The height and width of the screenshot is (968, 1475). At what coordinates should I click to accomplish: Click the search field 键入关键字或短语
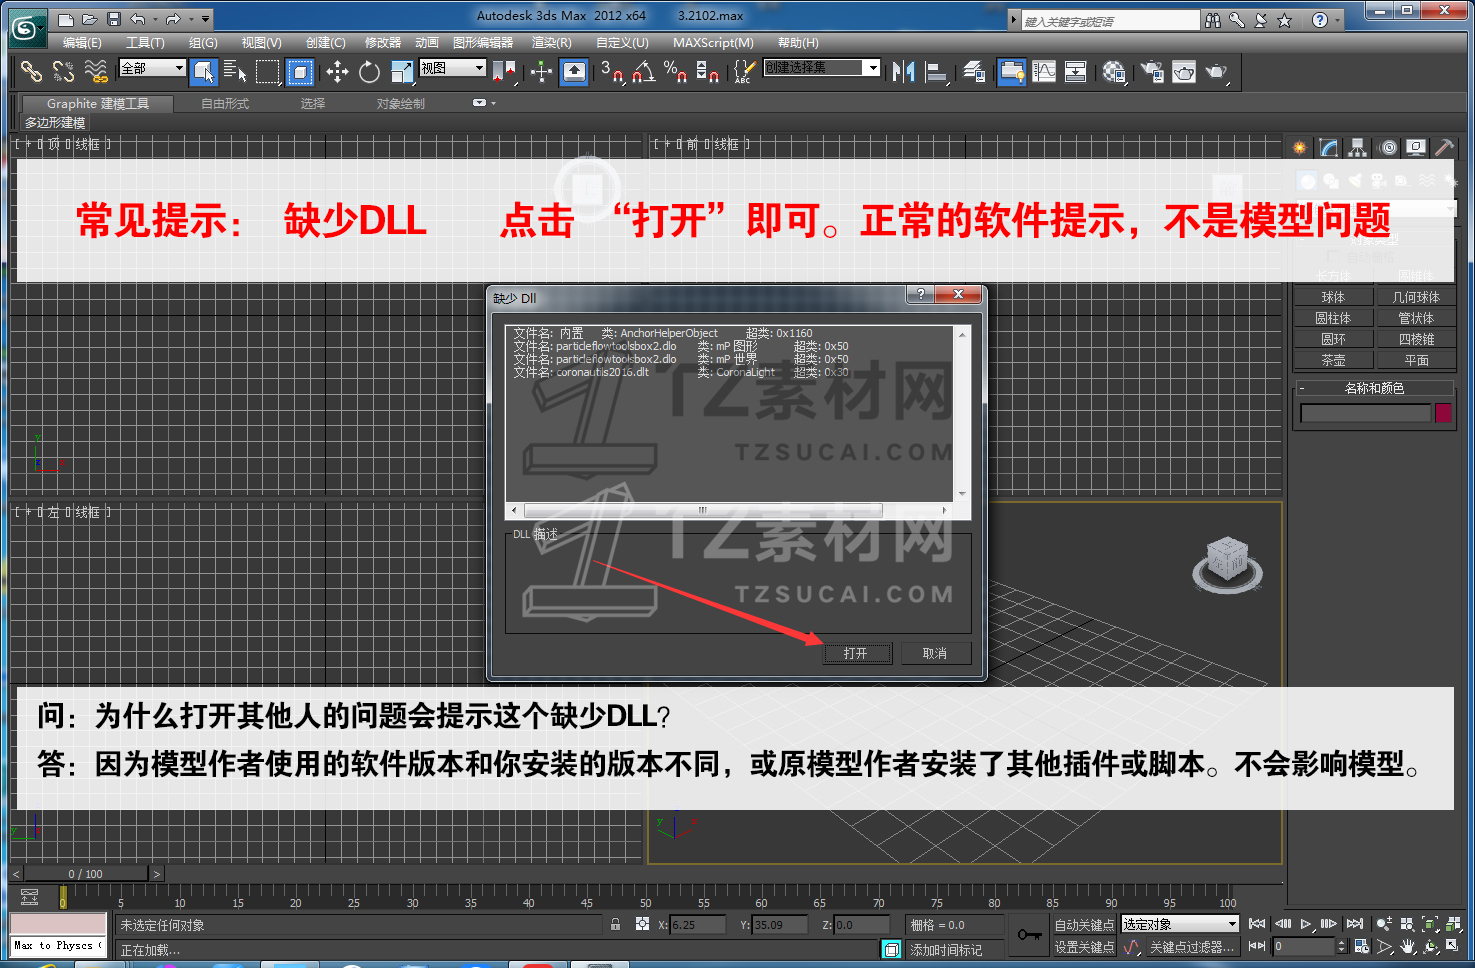click(1109, 21)
